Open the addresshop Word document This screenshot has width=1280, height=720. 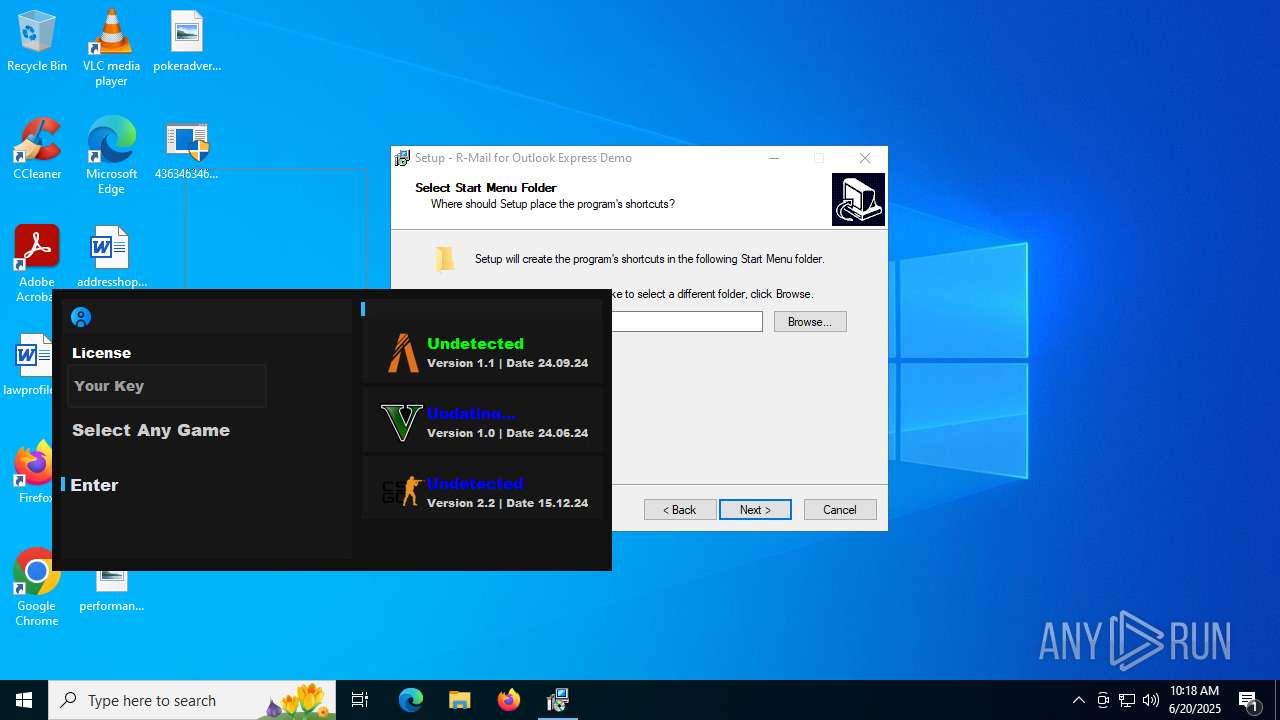[111, 257]
